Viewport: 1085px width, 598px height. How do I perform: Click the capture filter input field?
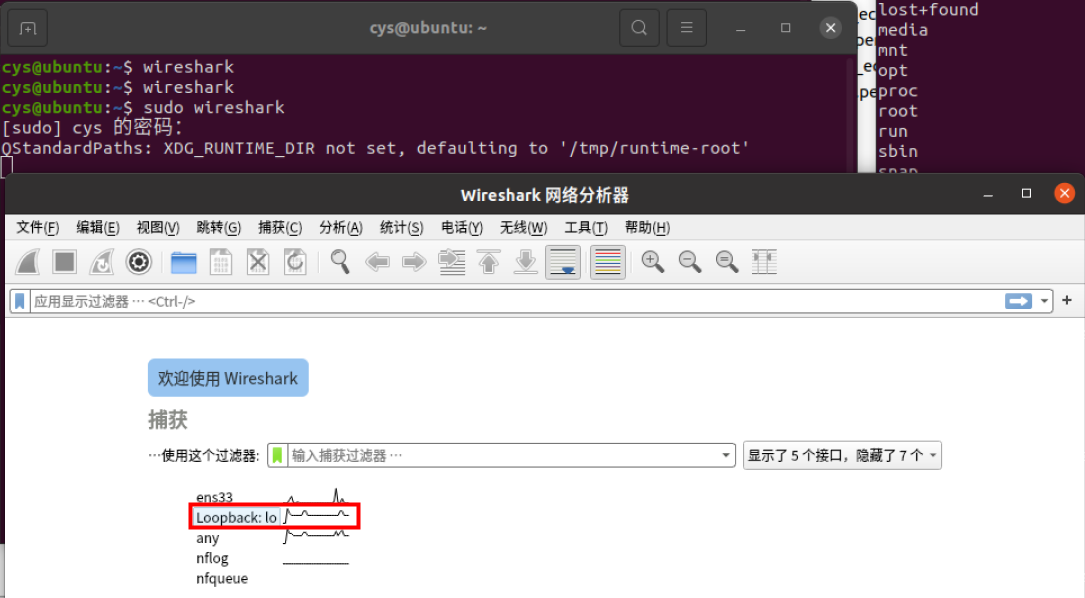[x=503, y=455]
